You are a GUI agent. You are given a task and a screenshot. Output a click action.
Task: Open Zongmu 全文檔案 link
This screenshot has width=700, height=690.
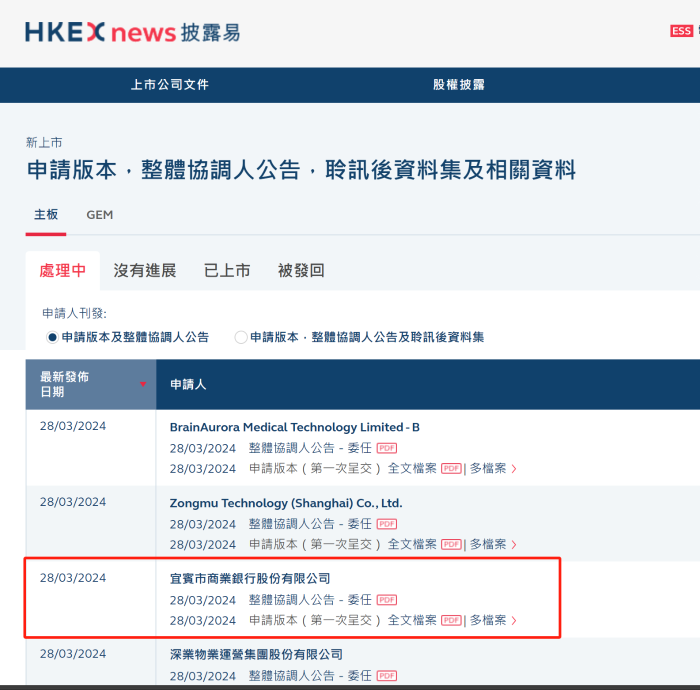coord(412,545)
